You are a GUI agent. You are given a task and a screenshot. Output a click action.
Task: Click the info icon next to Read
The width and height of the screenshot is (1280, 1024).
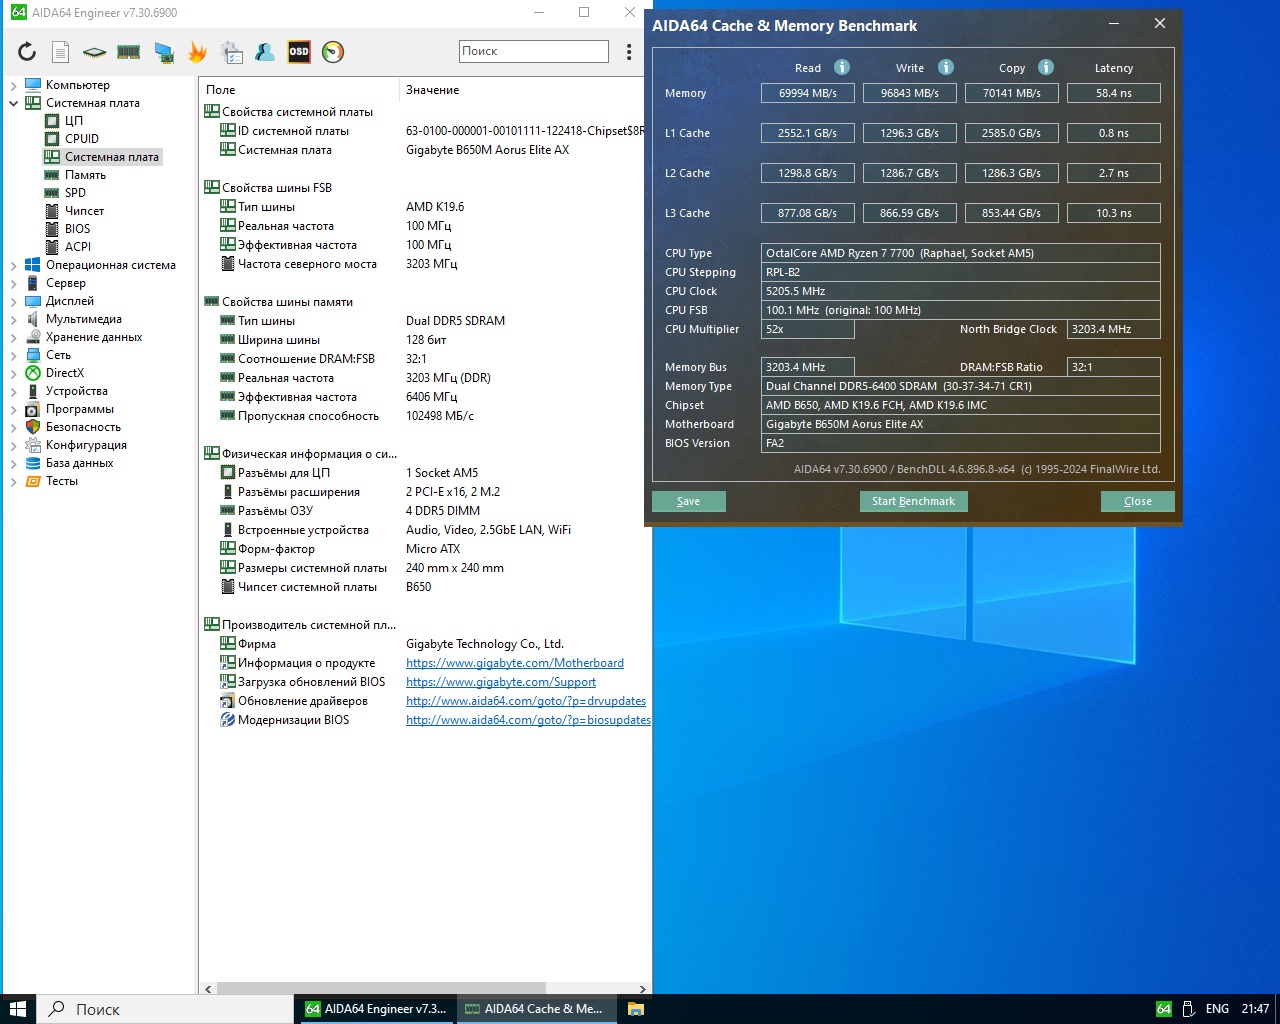[842, 67]
